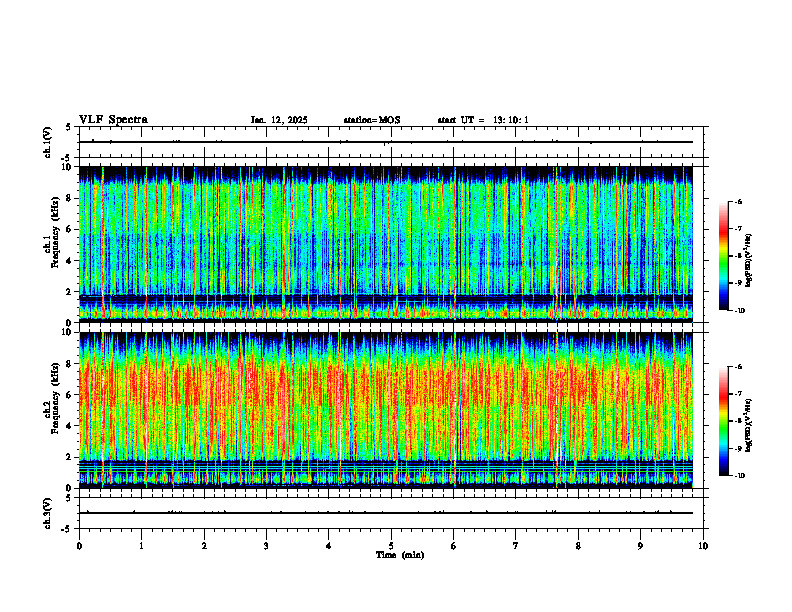Viewport: 792px width, 612px height.
Task: Click the "Time (min)" axis label
Action: tap(400, 555)
